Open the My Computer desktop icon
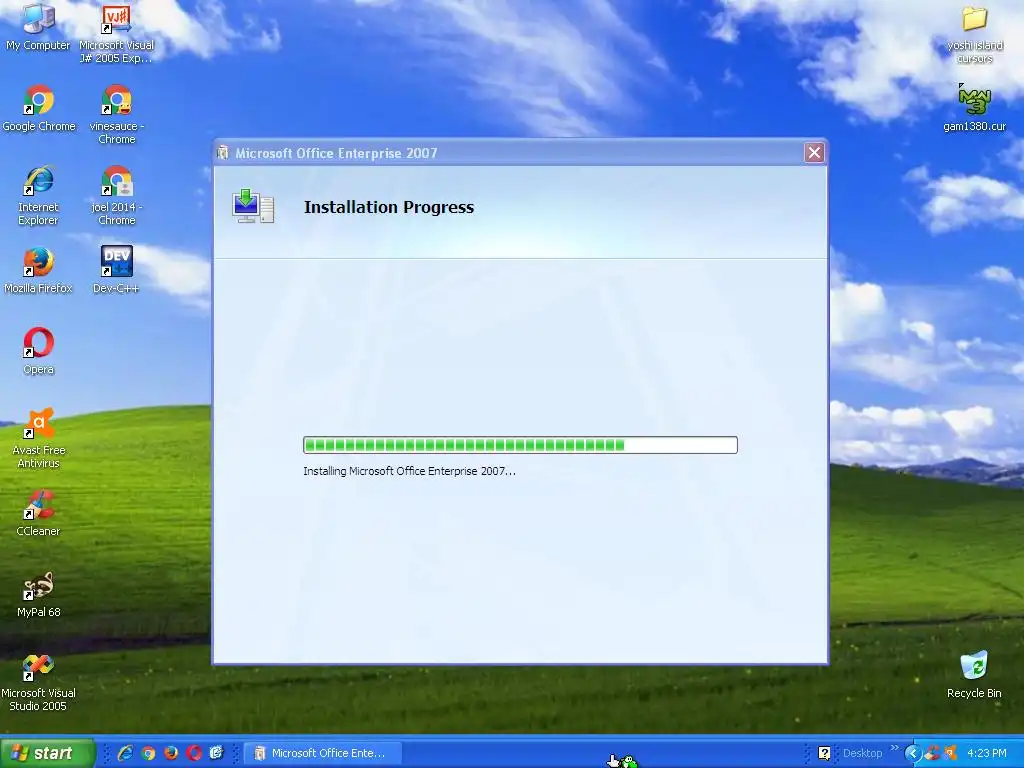Image resolution: width=1024 pixels, height=768 pixels. coord(38,26)
